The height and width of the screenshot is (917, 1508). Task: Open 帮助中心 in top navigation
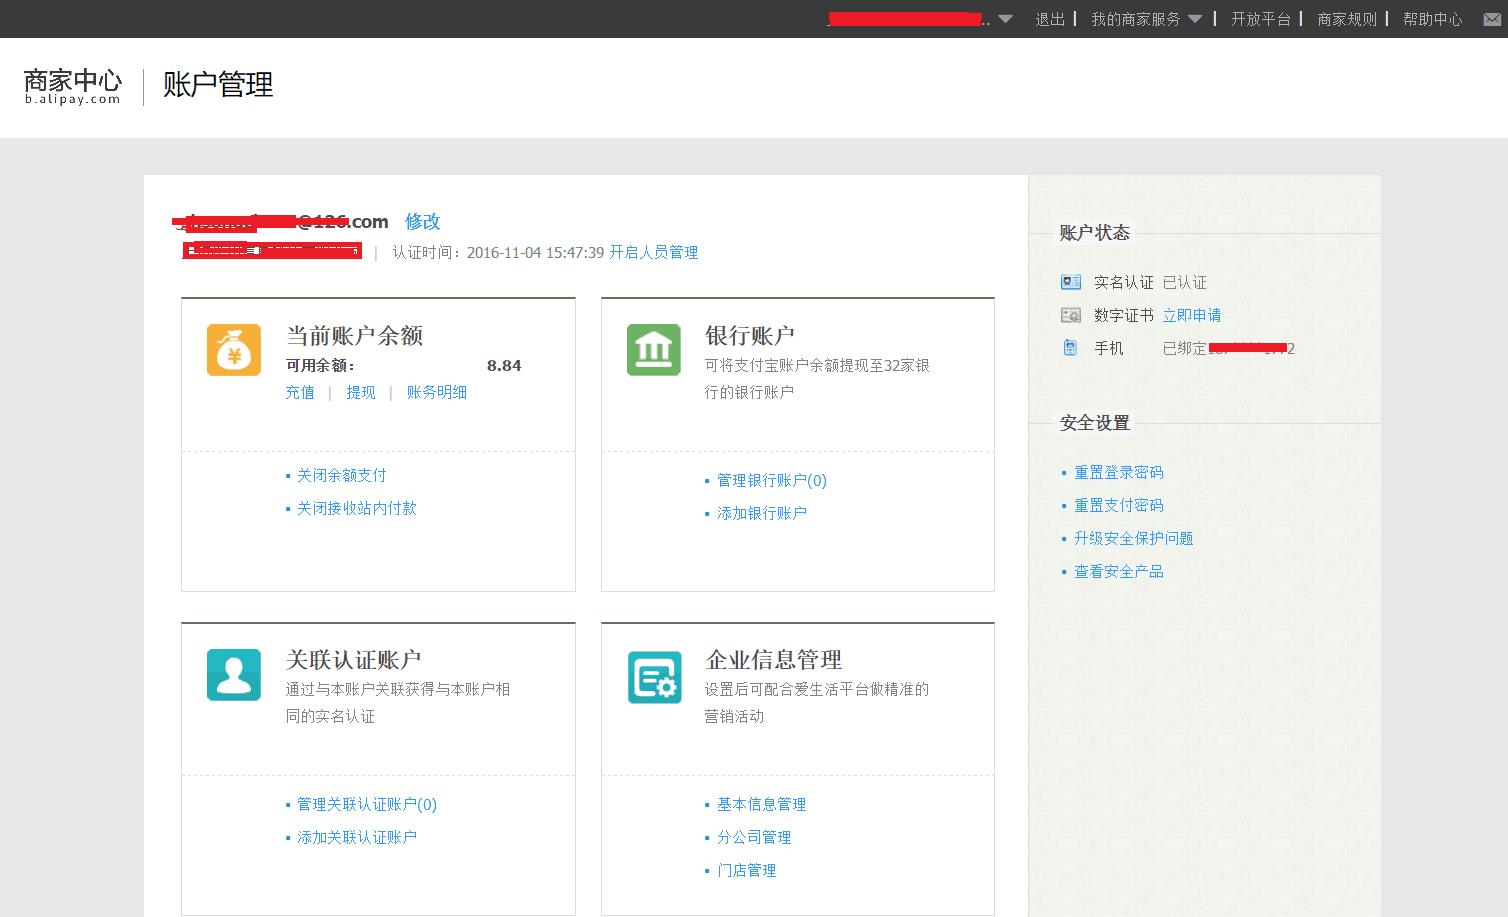pyautogui.click(x=1432, y=19)
